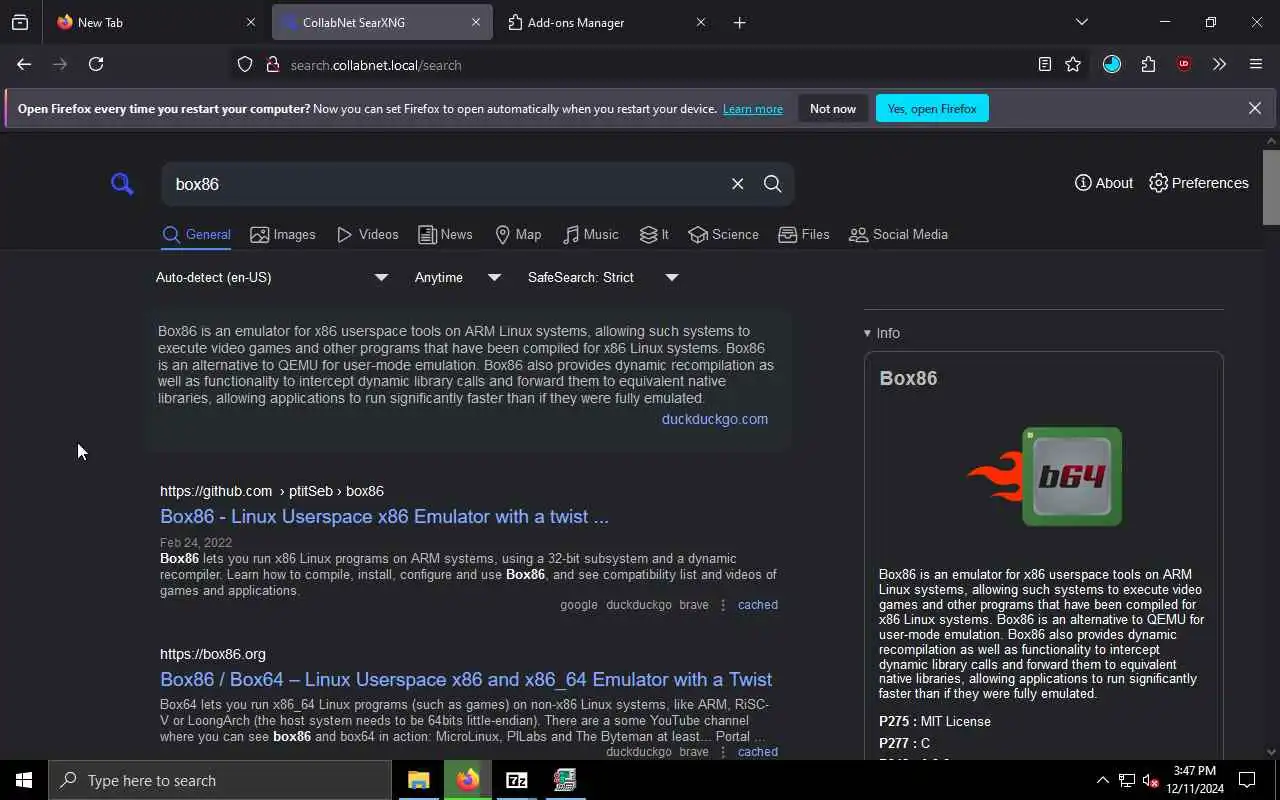Submit search with the magnifier button

coord(772,184)
